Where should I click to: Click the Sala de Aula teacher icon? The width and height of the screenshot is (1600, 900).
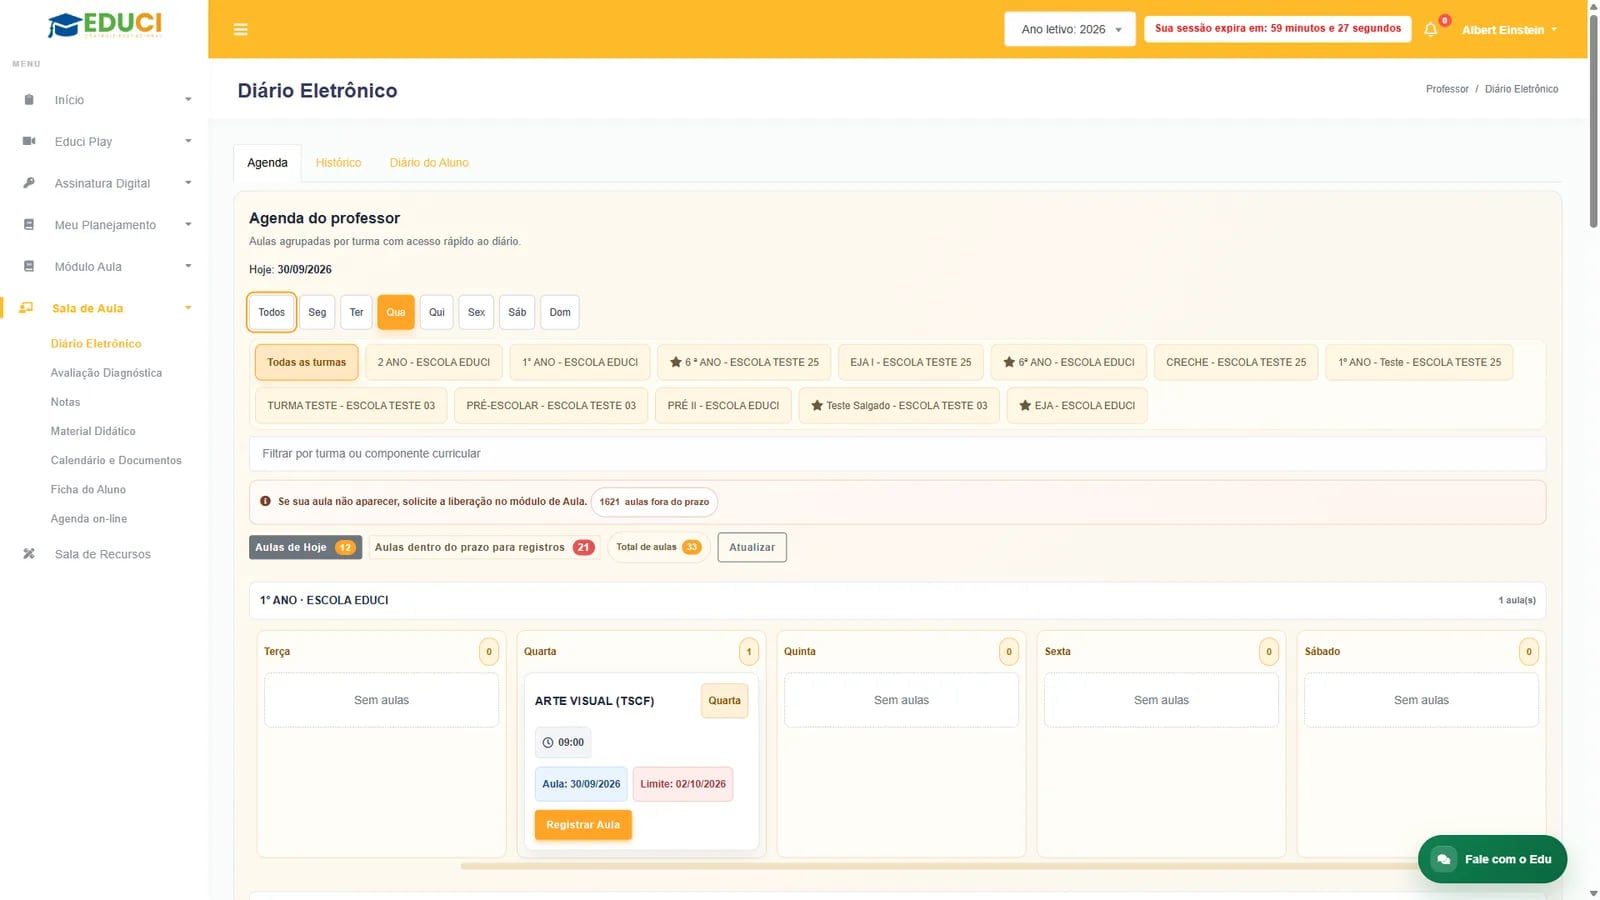27,308
